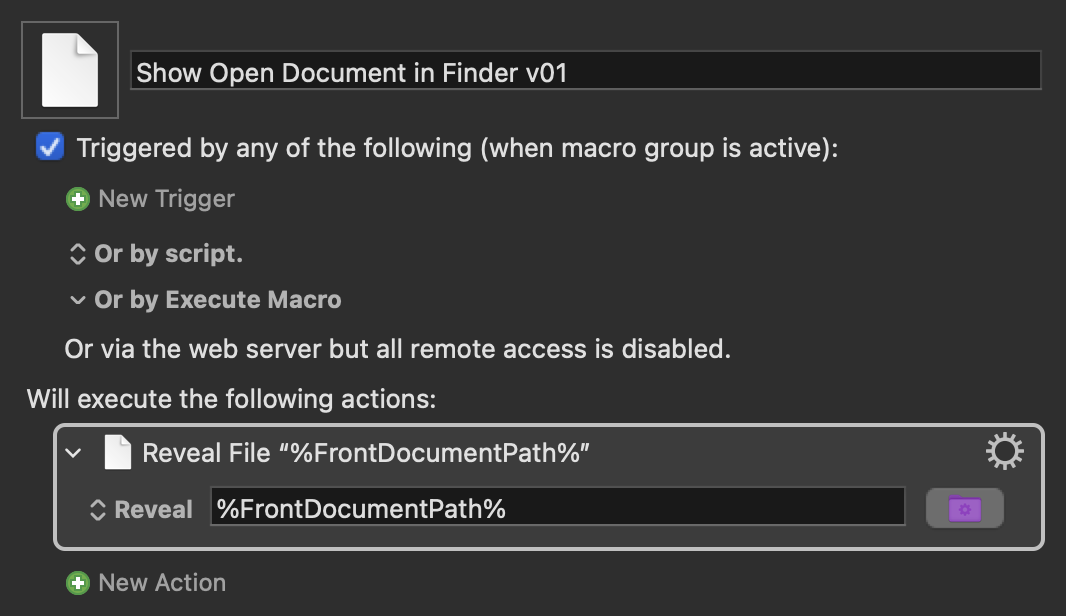Click the bold Reveal label in the action
The image size is (1066, 616).
(154, 509)
